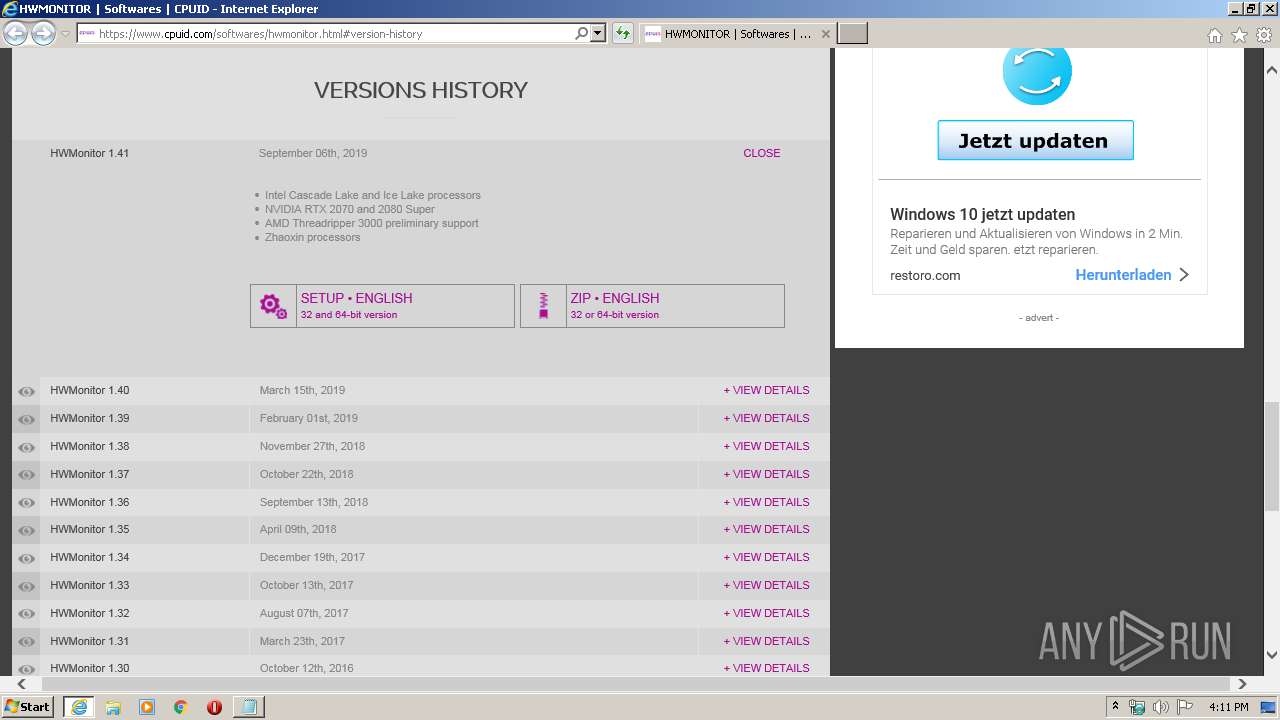
Task: Open the Chrome taskbar icon
Action: click(x=180, y=707)
